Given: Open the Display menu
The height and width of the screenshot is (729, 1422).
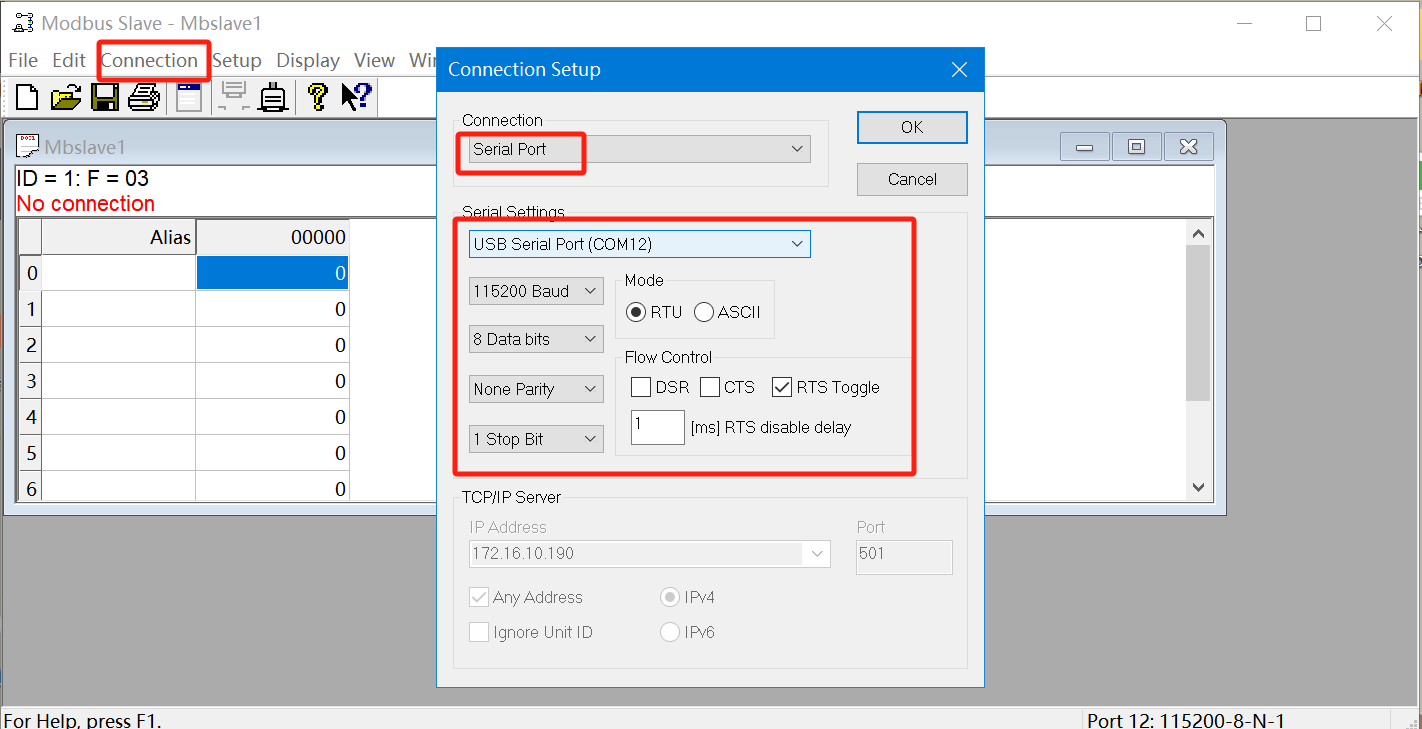Looking at the screenshot, I should tap(308, 60).
